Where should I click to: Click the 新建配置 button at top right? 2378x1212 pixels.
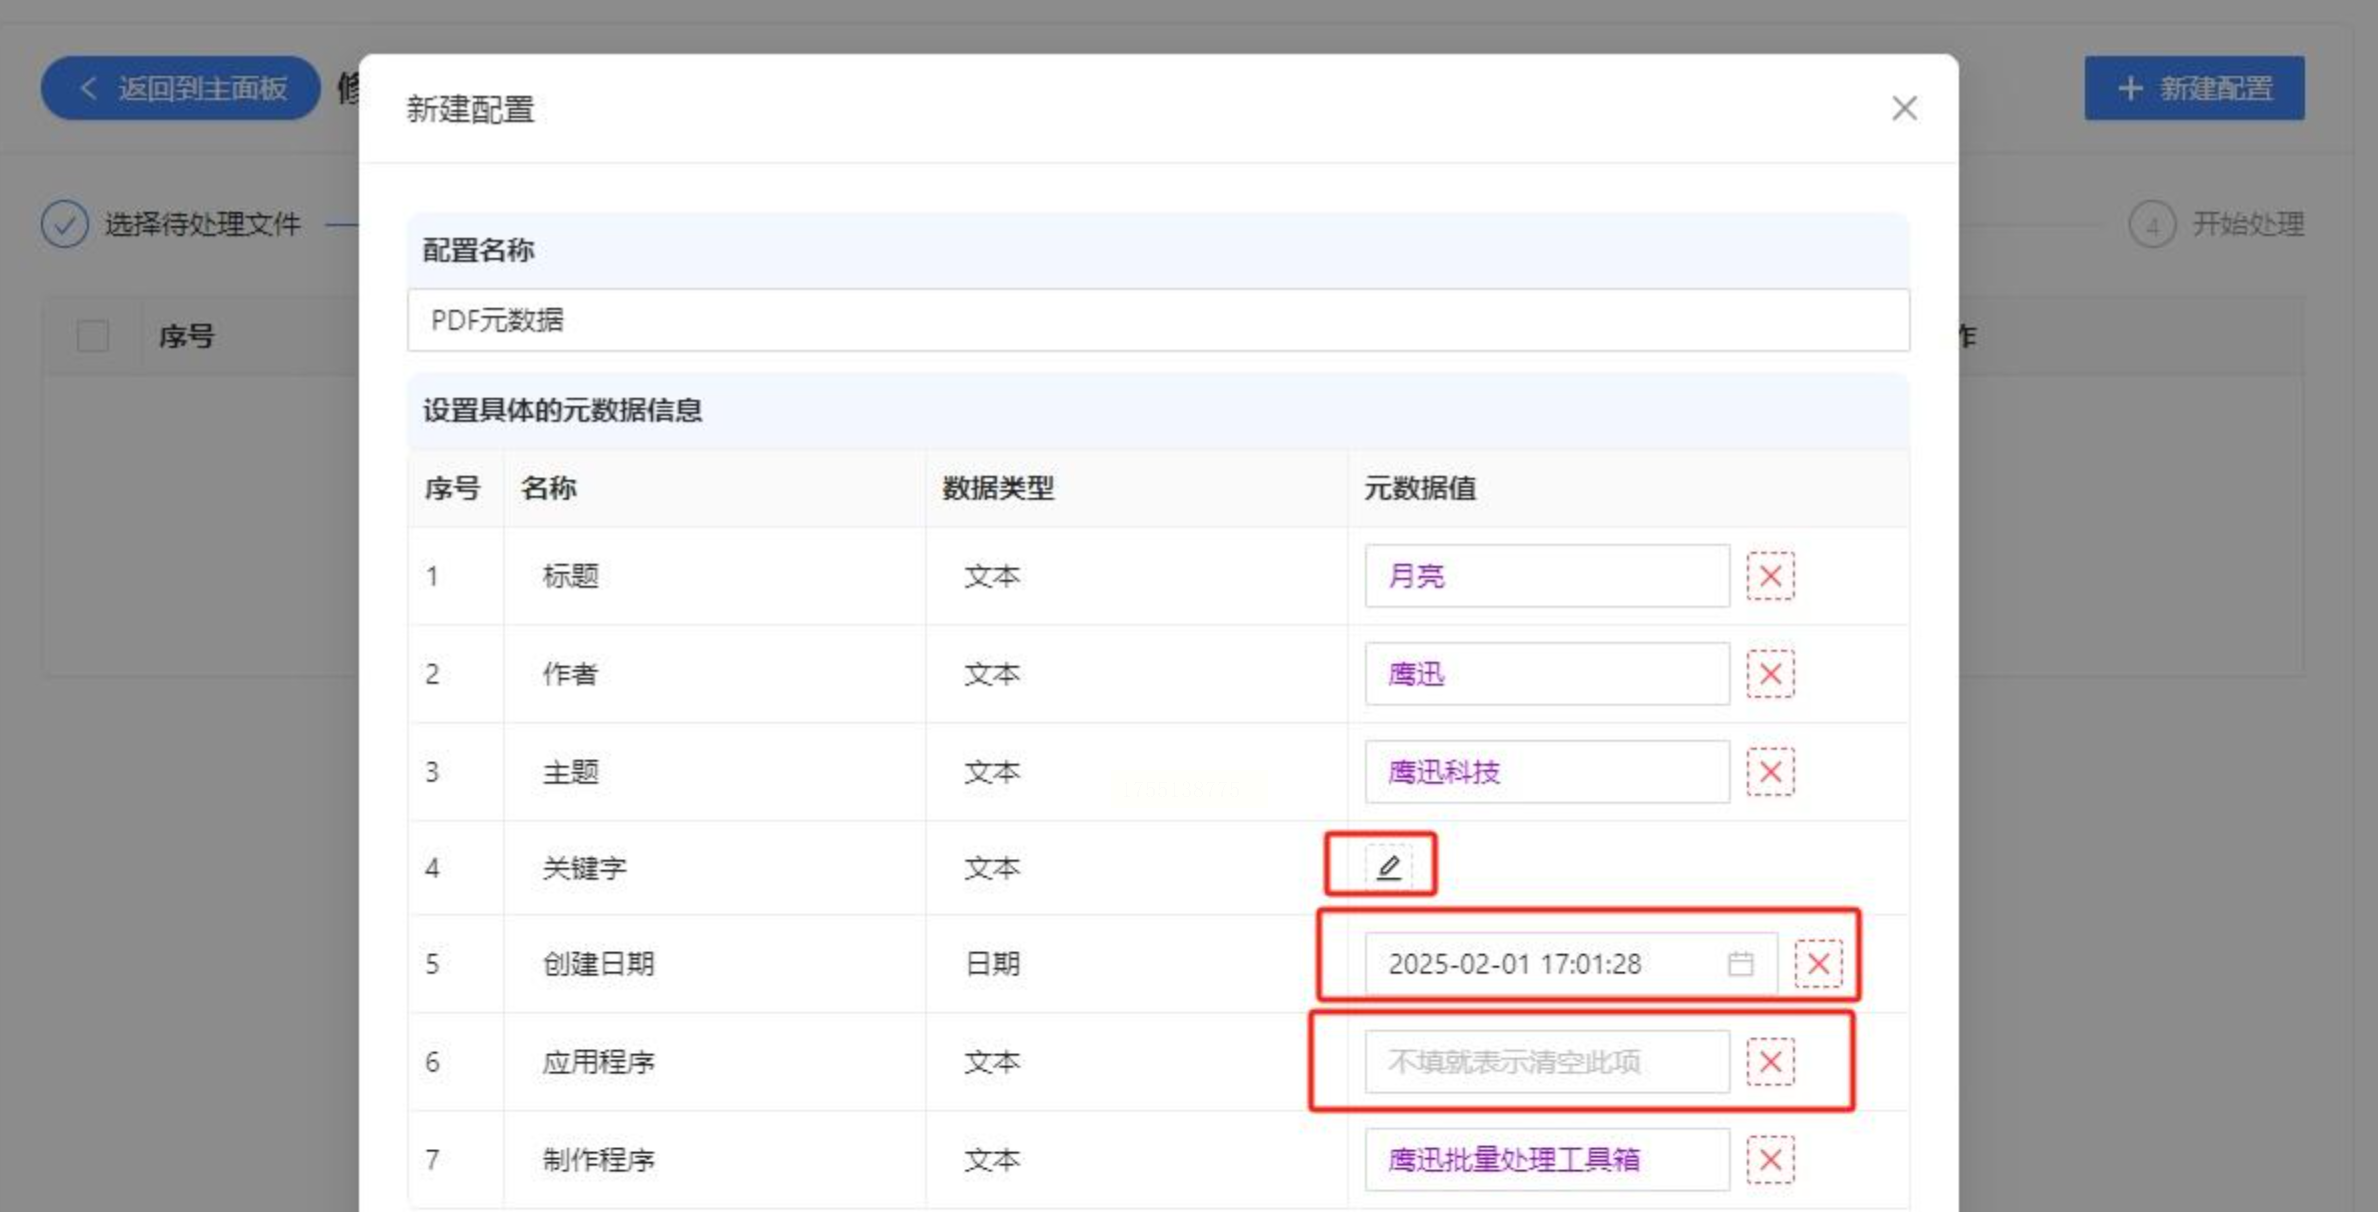tap(2194, 88)
